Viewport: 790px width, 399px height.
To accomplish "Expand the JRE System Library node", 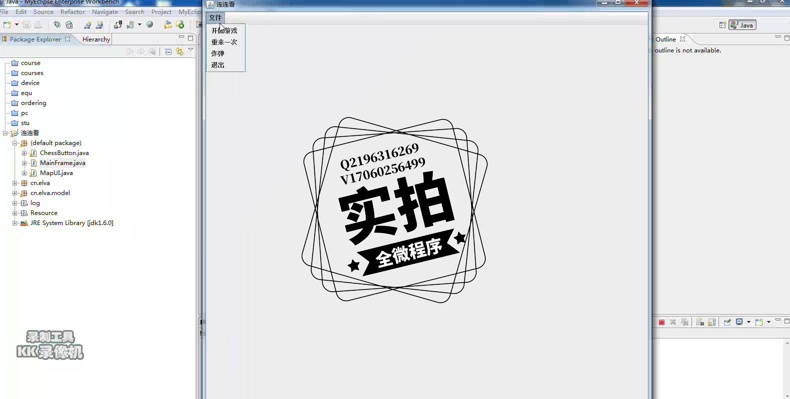I will tap(15, 223).
